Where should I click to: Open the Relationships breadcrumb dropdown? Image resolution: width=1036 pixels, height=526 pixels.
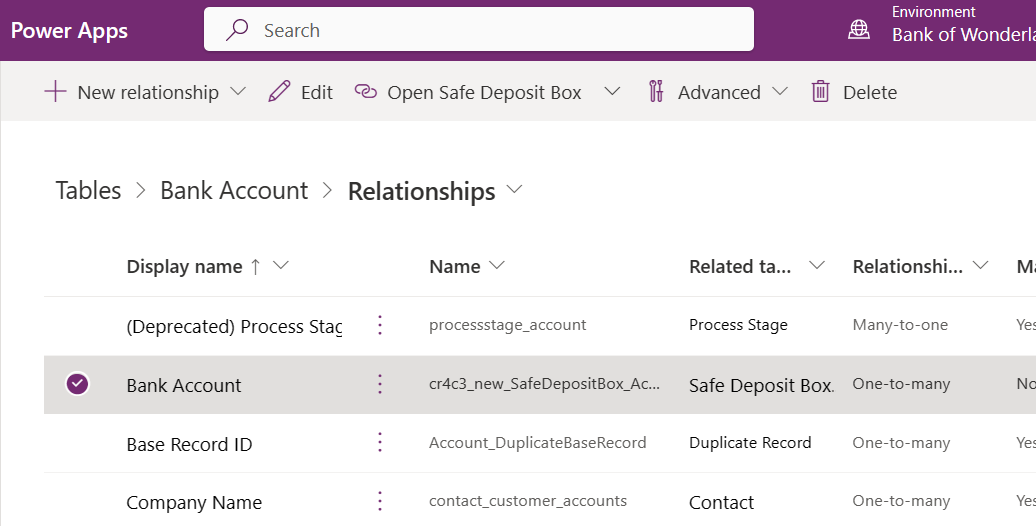(x=514, y=190)
